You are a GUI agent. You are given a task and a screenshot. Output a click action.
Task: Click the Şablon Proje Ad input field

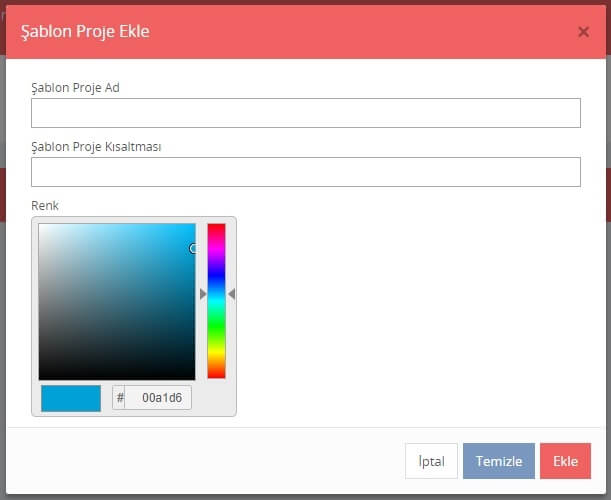click(x=306, y=113)
